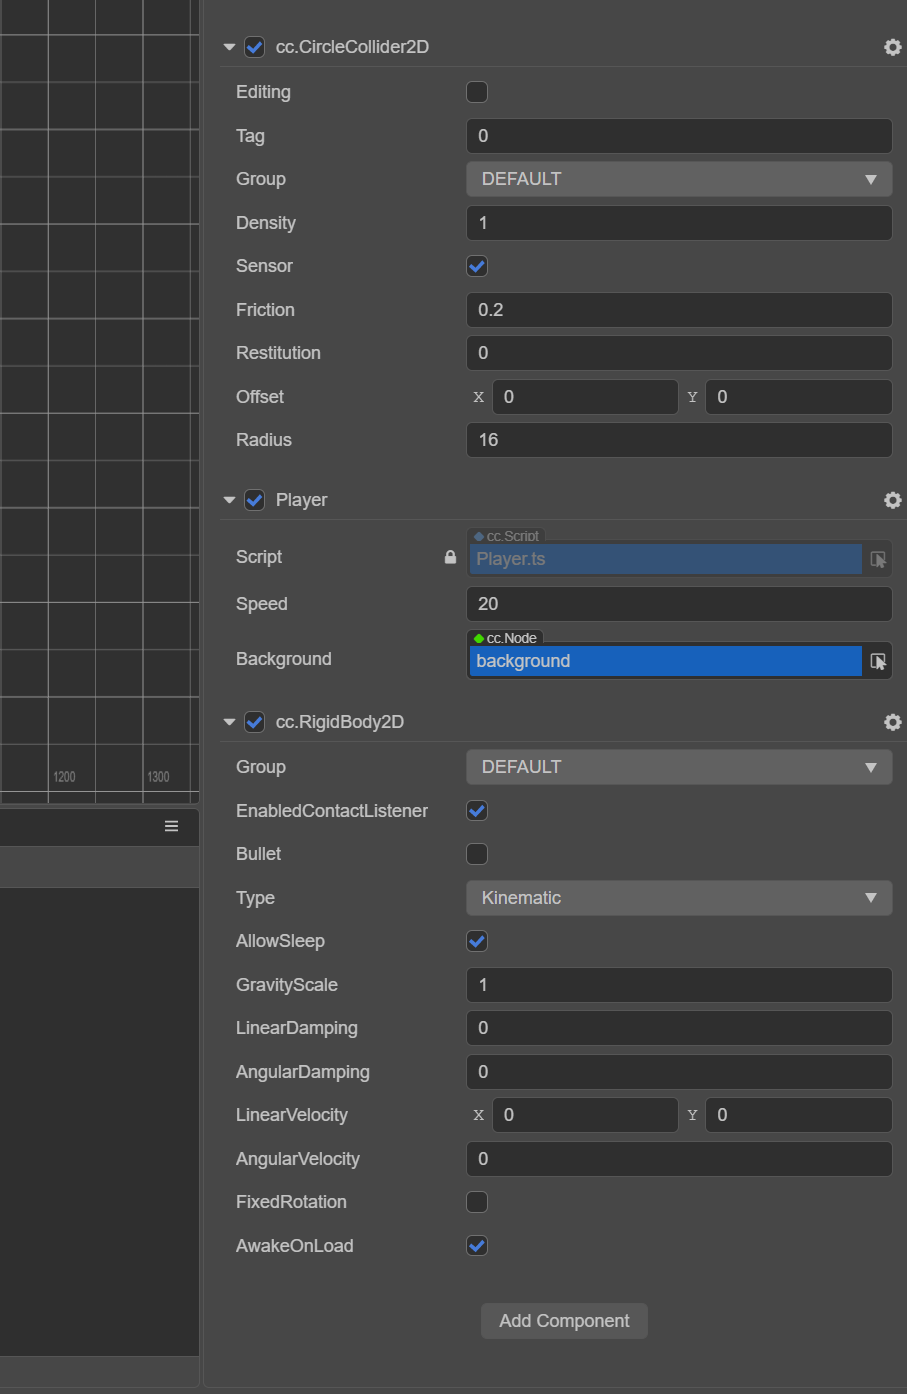
Task: Open Player component settings gear
Action: pos(892,500)
